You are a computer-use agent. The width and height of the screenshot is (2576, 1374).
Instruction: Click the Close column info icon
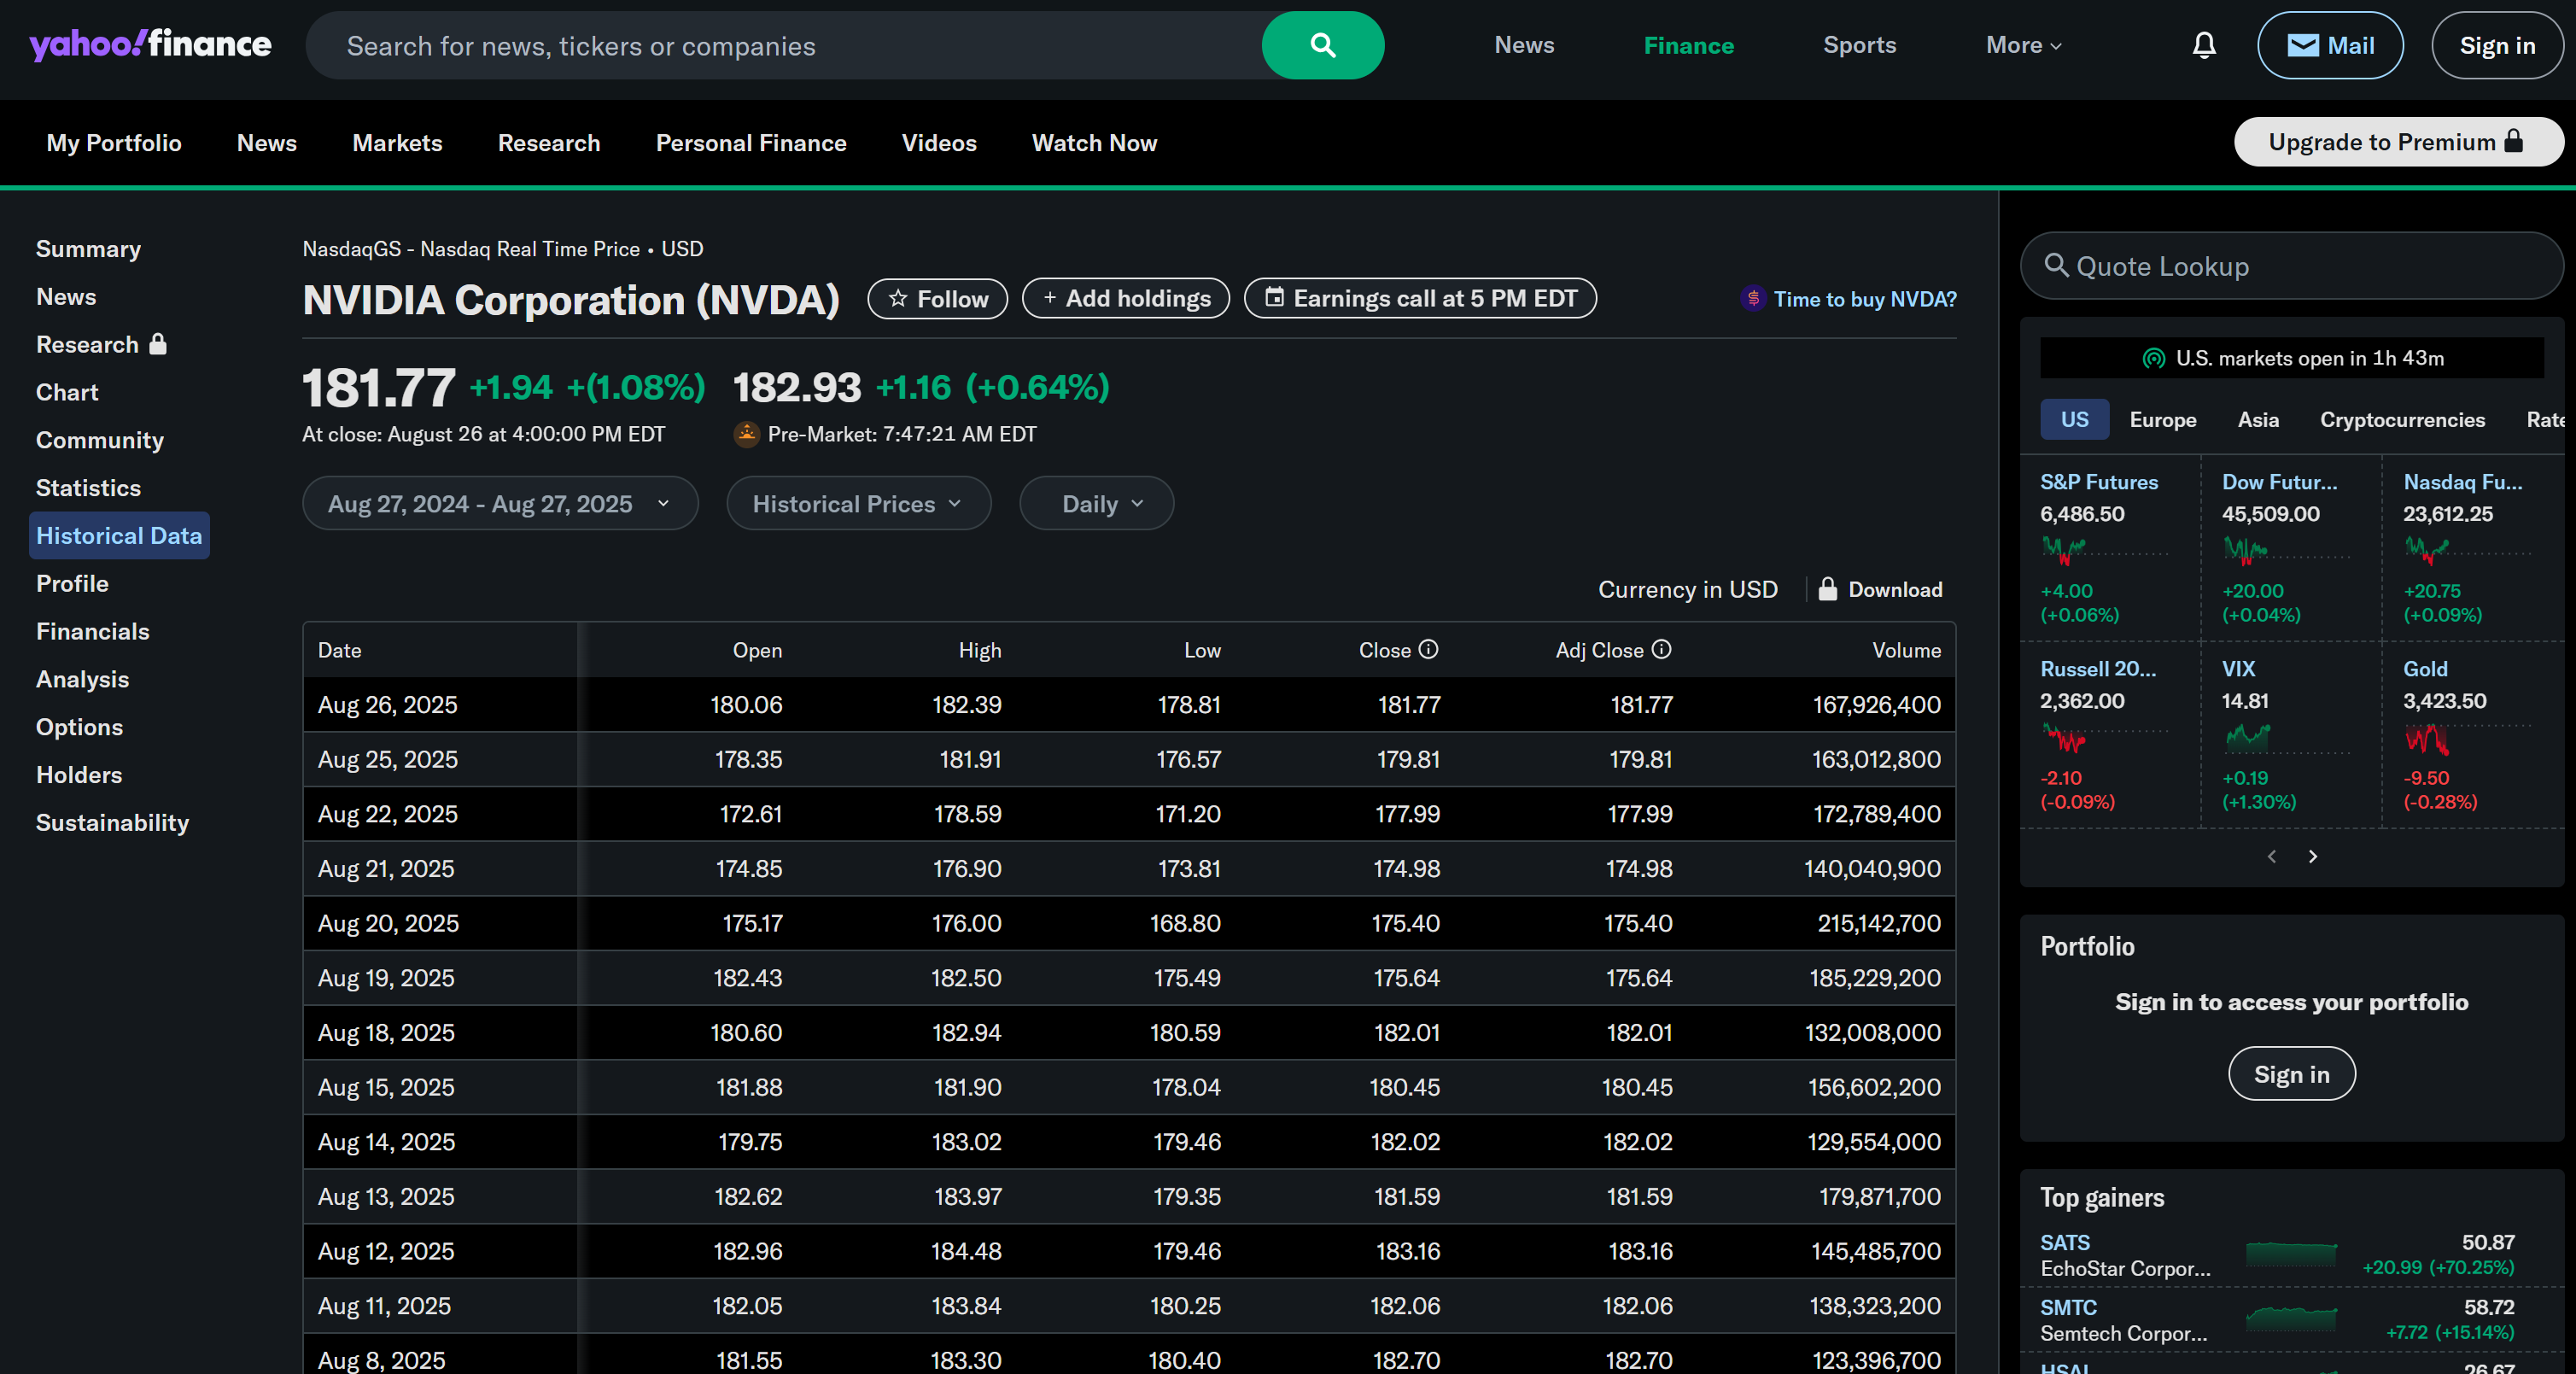pos(1428,649)
